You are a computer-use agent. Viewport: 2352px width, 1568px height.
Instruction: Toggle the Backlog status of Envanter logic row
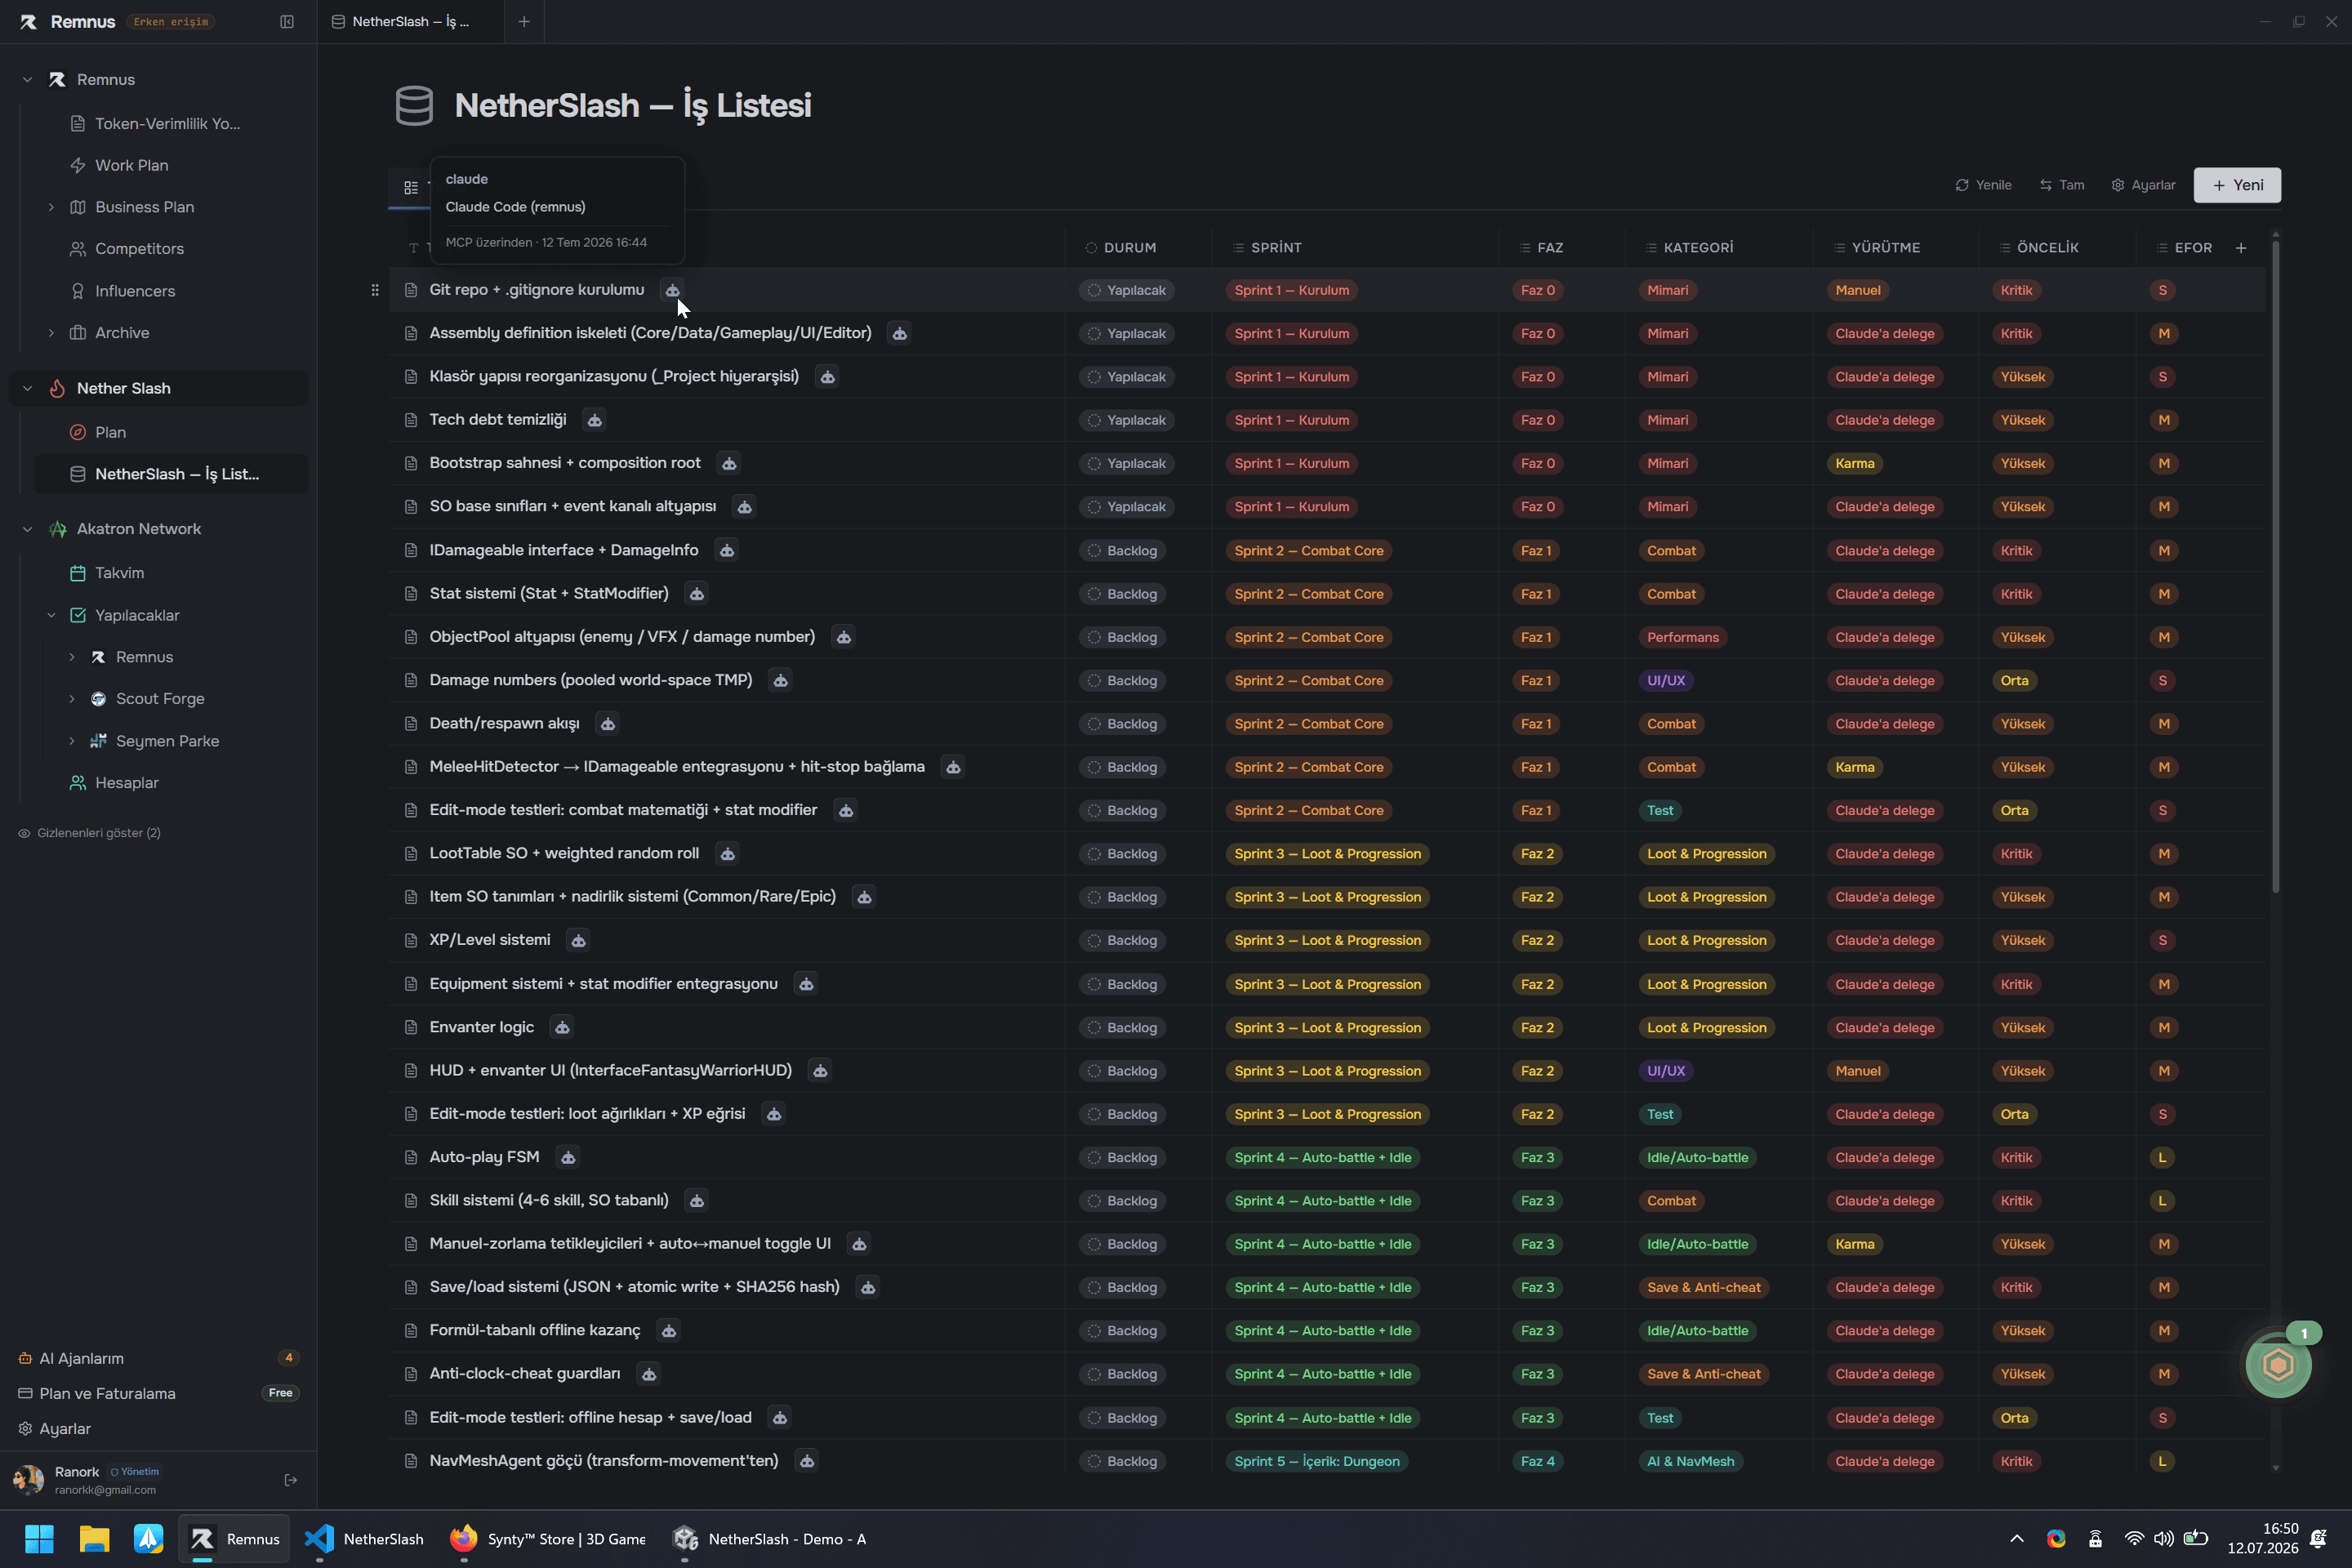[1122, 1028]
